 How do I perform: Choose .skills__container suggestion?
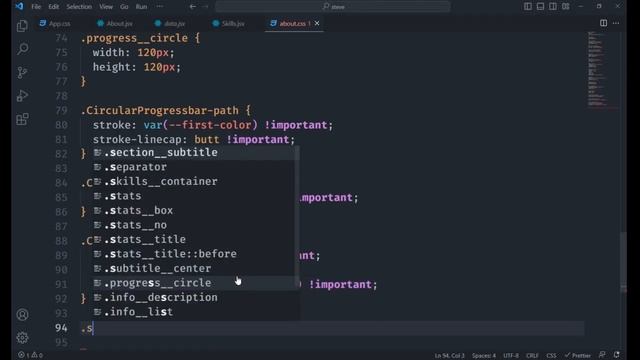(x=194, y=181)
